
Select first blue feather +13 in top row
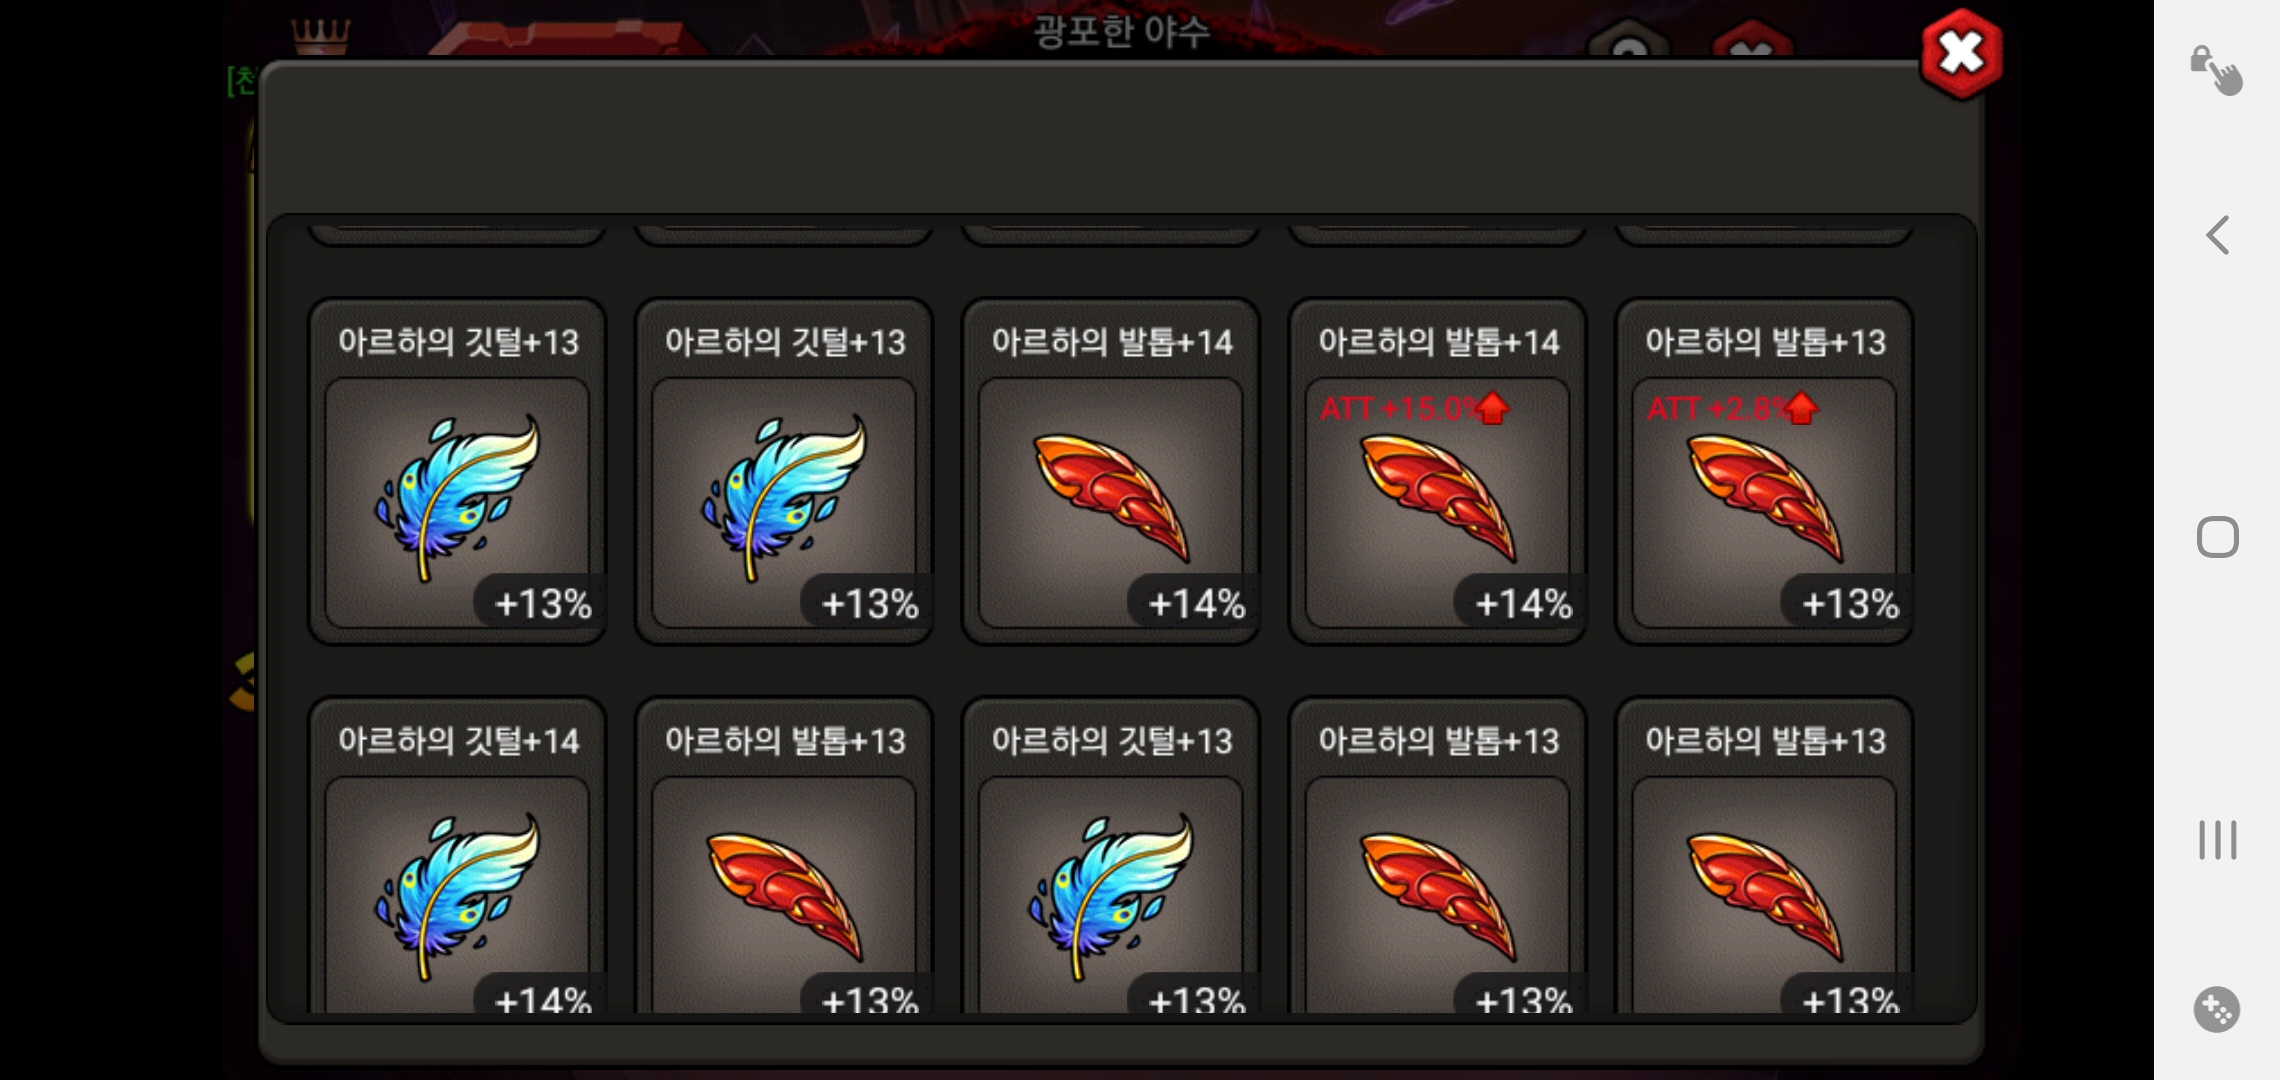(457, 471)
